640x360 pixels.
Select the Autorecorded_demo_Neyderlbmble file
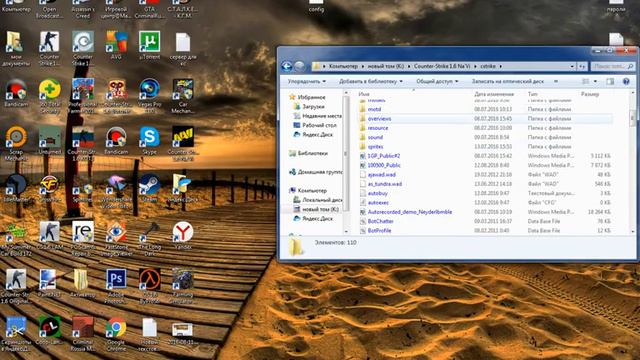click(x=409, y=212)
